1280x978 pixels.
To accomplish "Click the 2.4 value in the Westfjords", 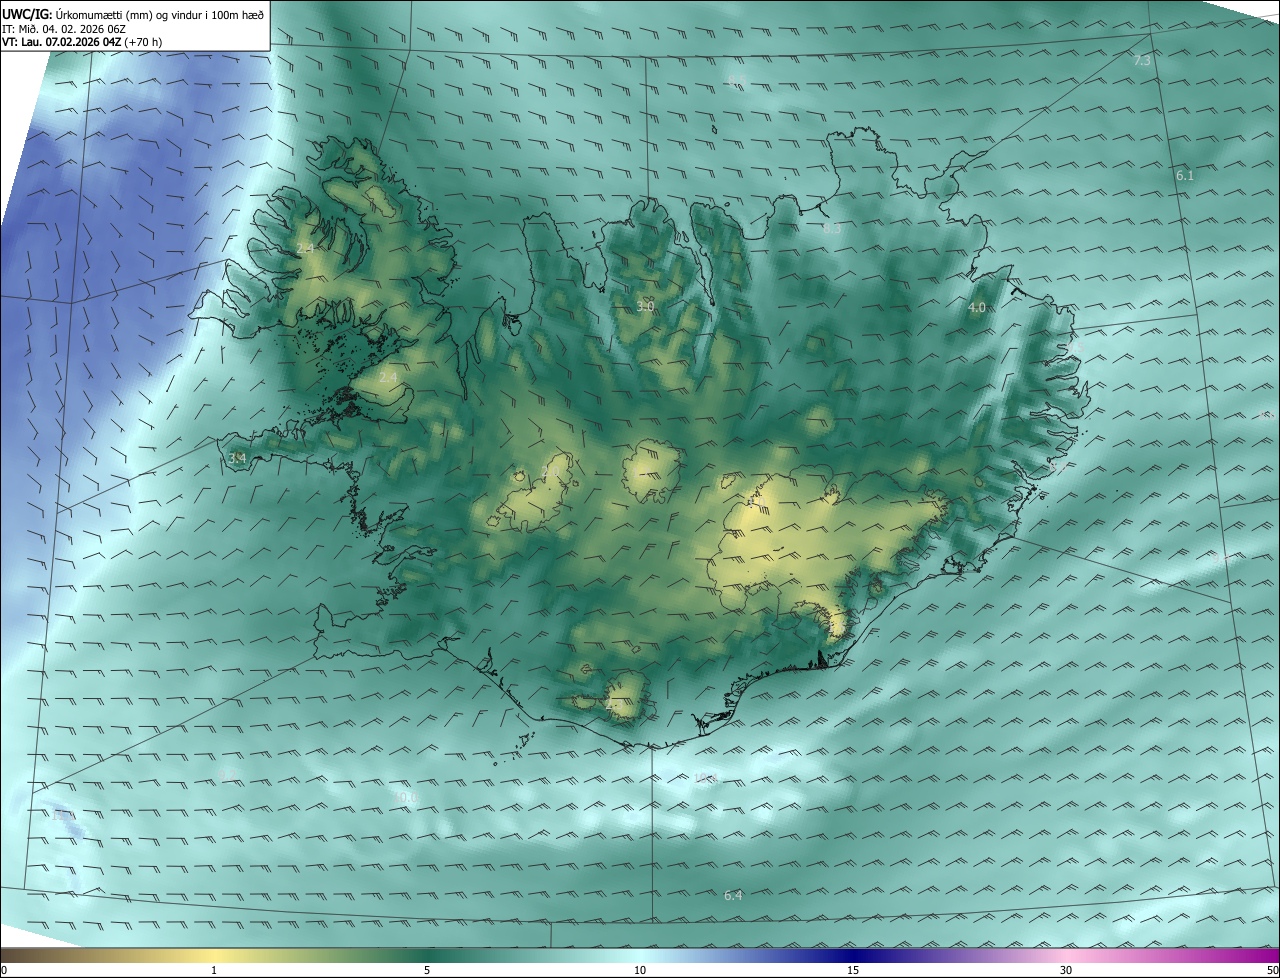I will (305, 248).
